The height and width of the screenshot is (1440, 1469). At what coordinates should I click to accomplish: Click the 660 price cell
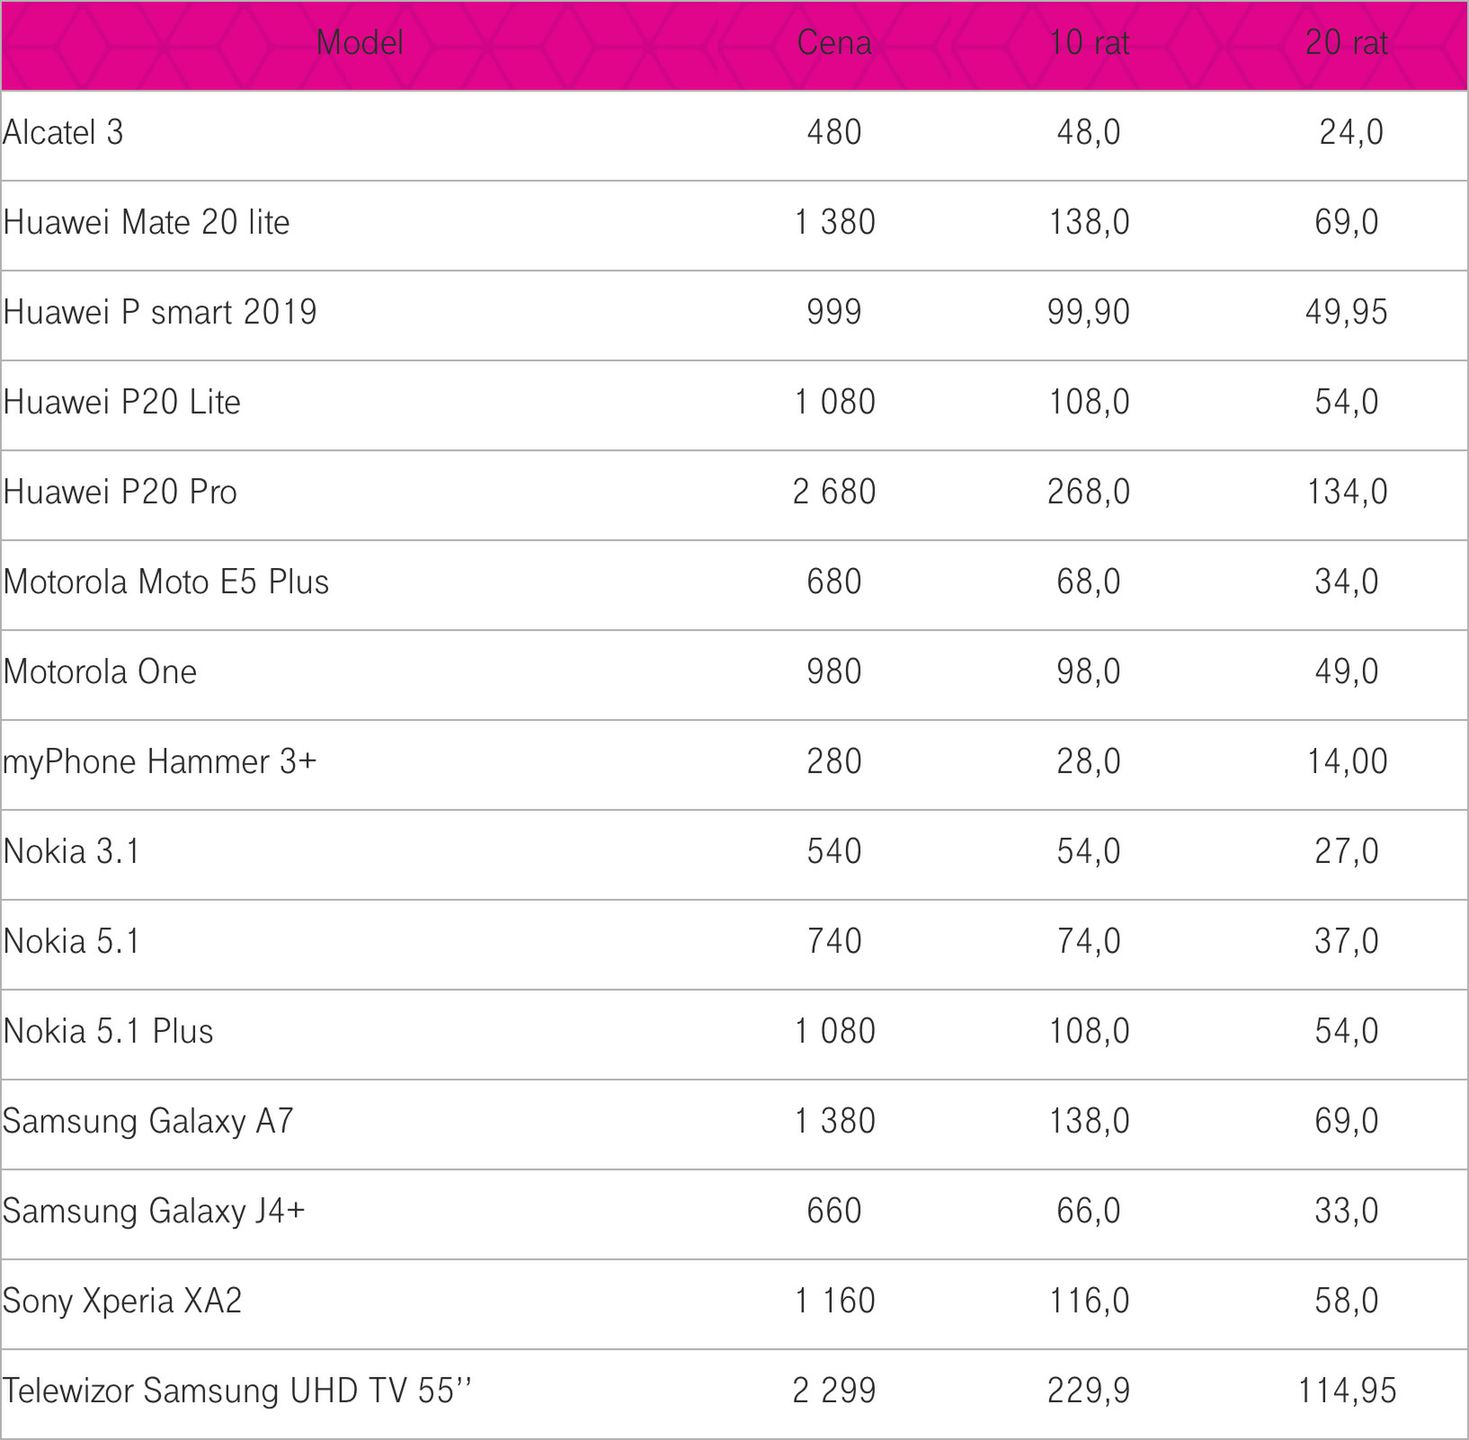click(x=834, y=1211)
